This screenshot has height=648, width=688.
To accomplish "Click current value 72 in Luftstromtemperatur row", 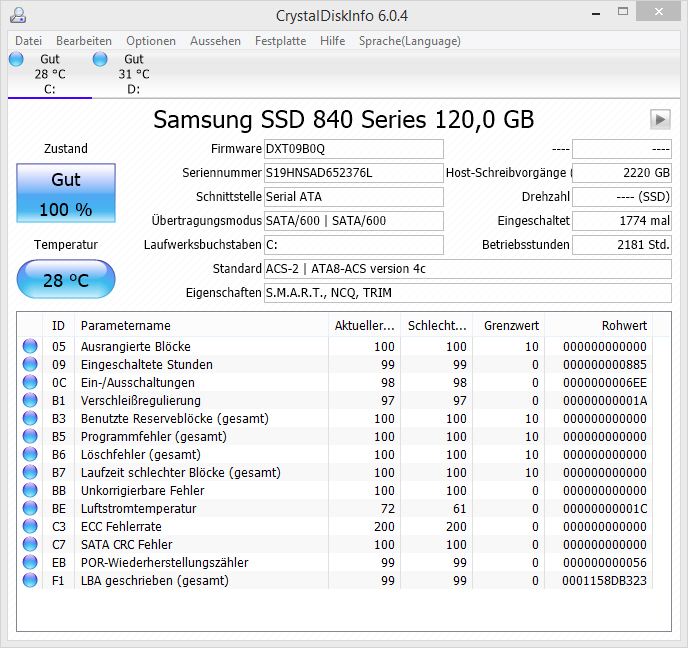I will (x=388, y=508).
